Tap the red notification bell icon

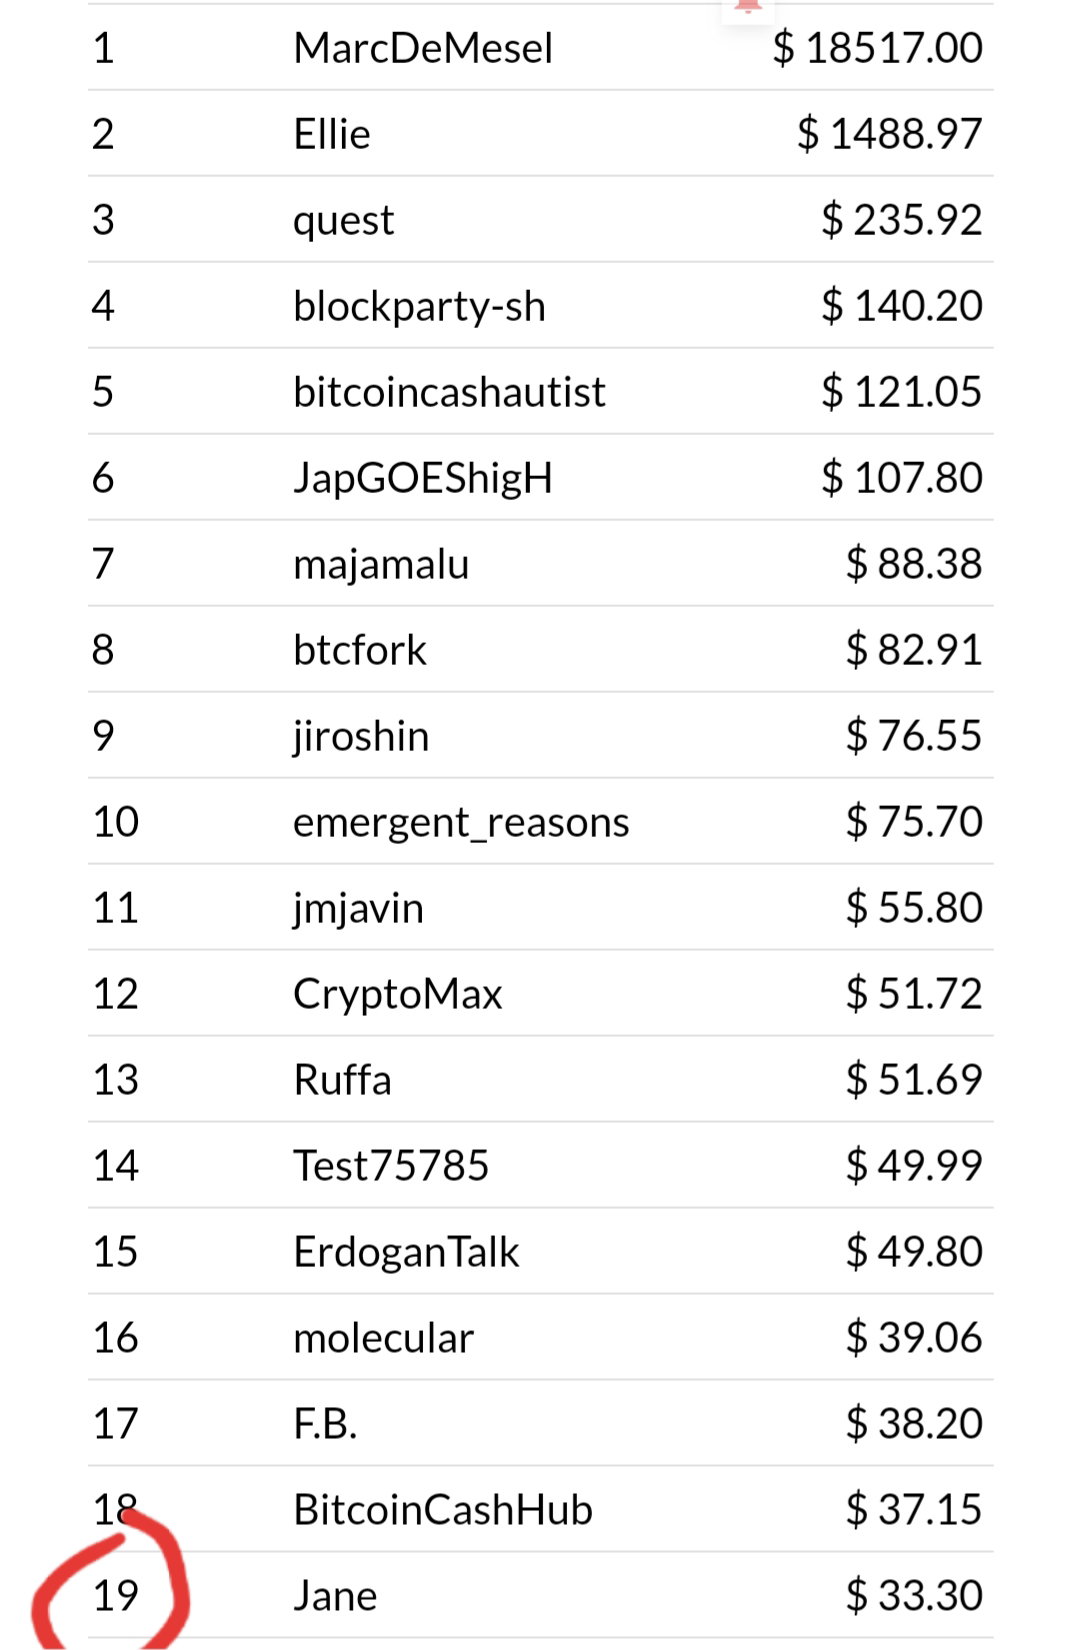748,6
